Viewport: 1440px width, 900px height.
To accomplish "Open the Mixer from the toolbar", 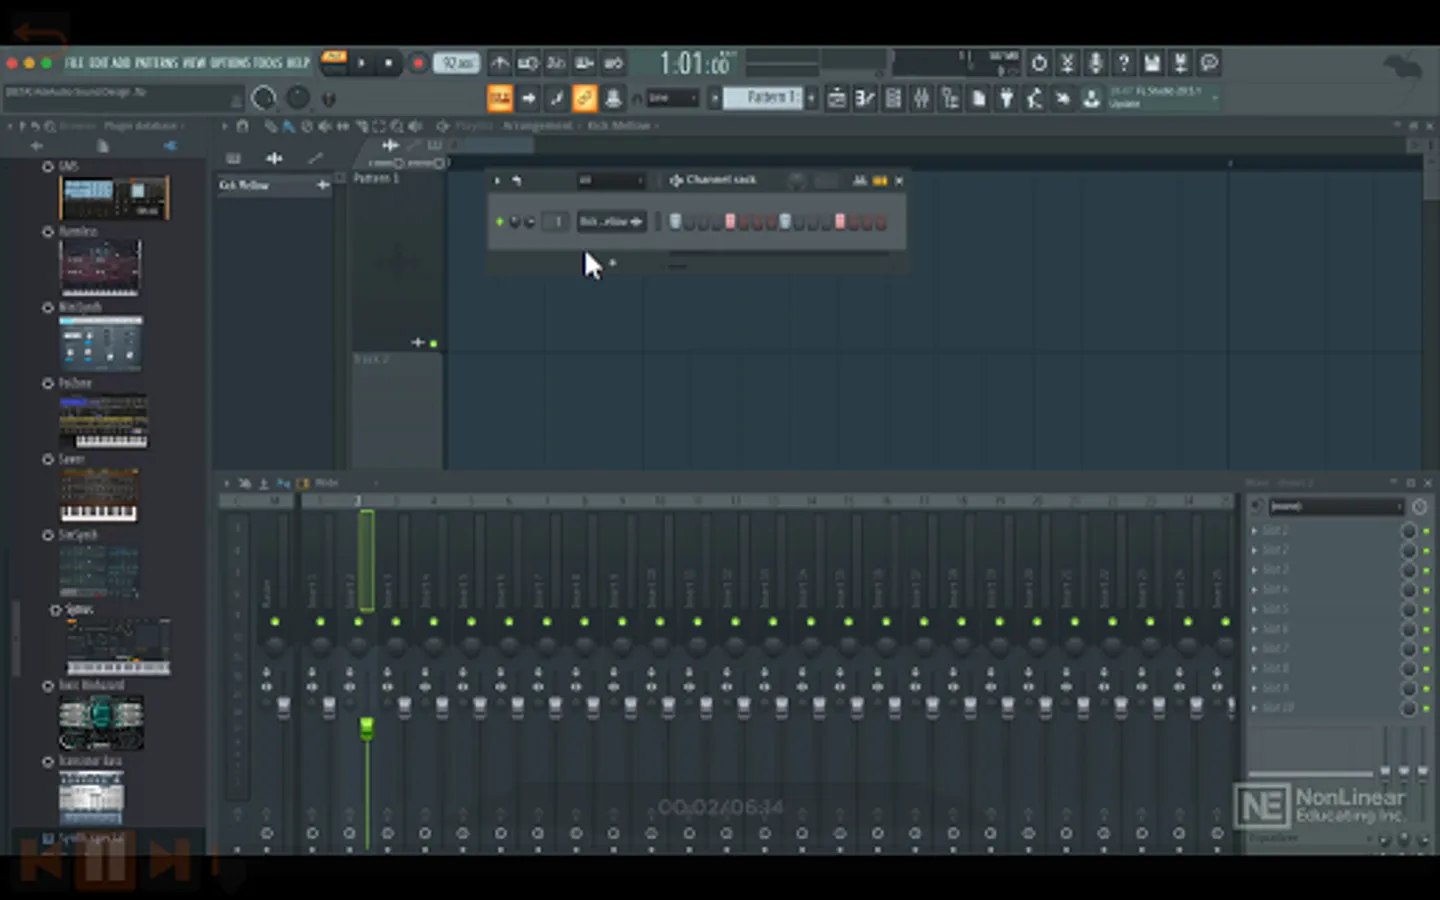I will (x=921, y=98).
